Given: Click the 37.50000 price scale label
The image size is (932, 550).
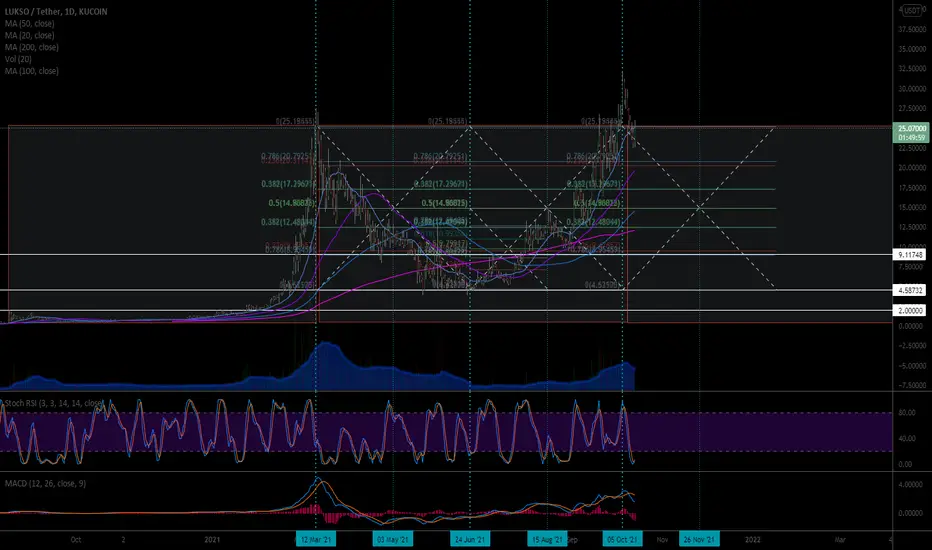Looking at the screenshot, I should 912,29.
